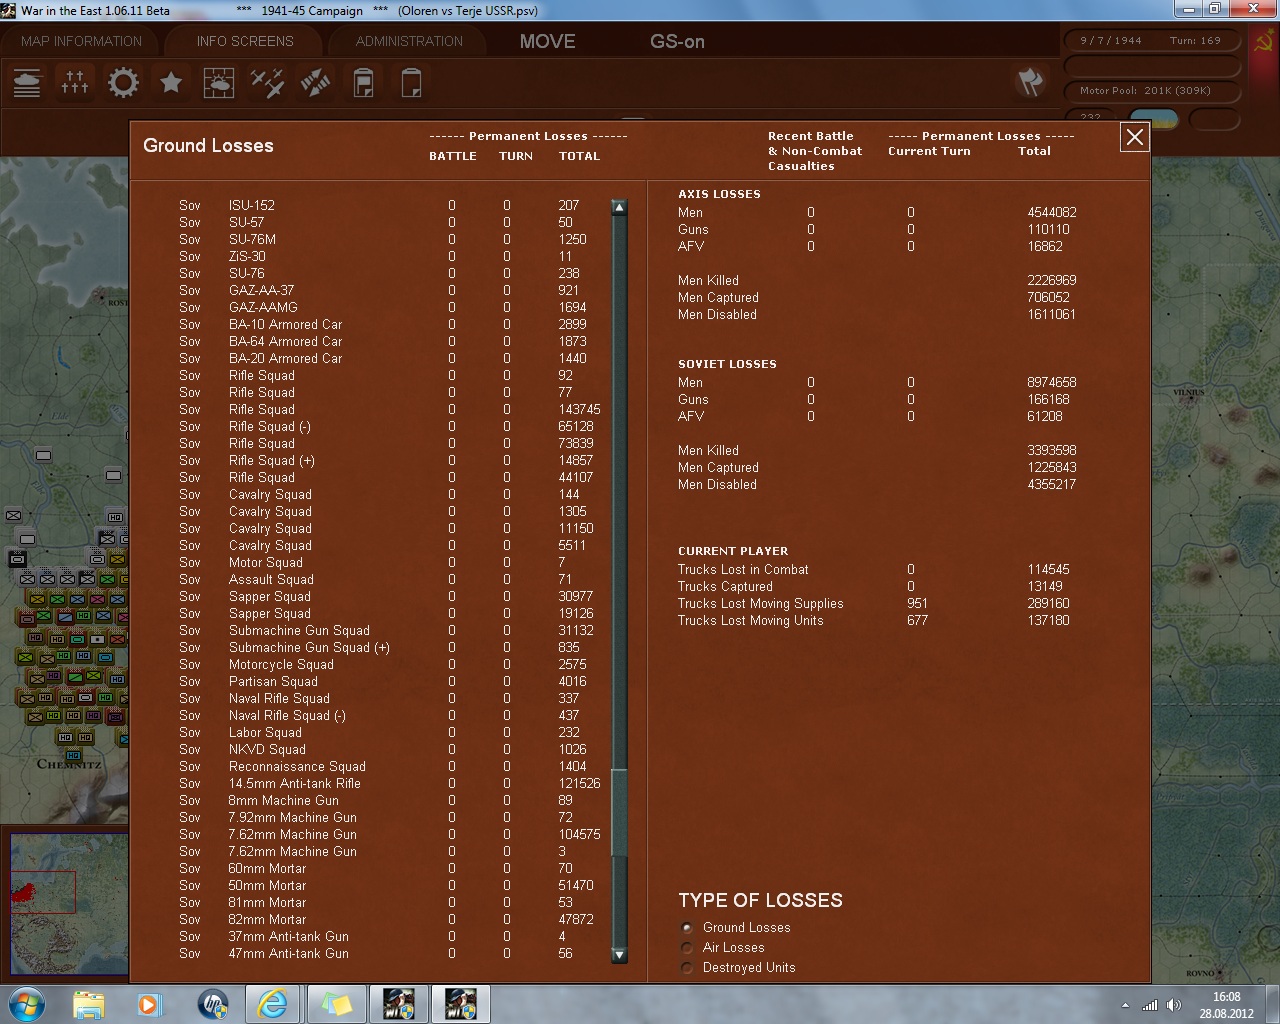Image resolution: width=1280 pixels, height=1024 pixels.
Task: Click the AXIS LOSSES heading
Action: click(x=719, y=194)
